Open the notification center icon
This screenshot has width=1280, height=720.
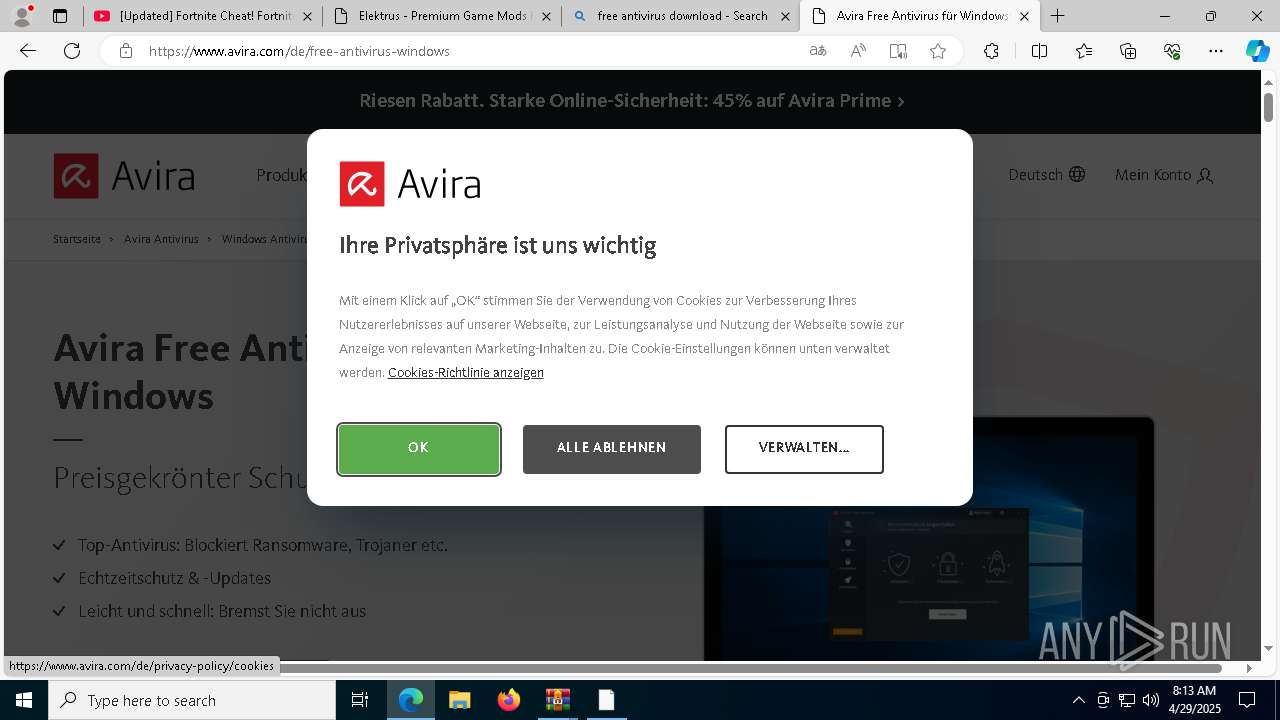pyautogui.click(x=1247, y=700)
